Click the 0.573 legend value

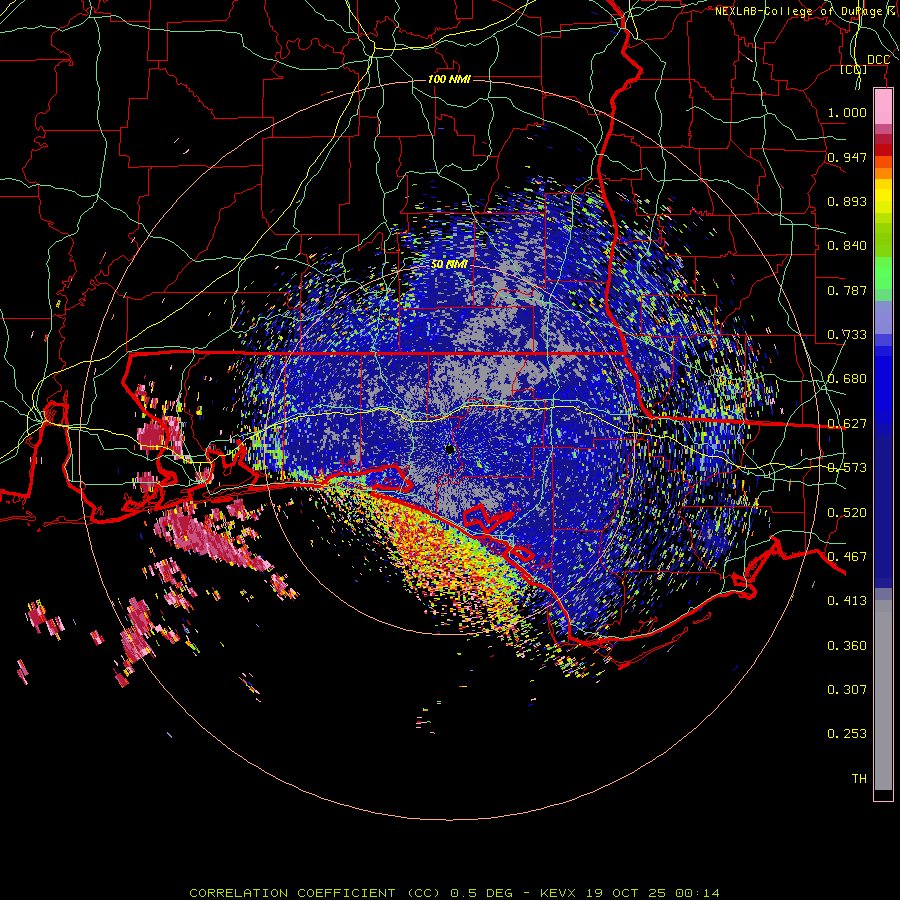(847, 467)
